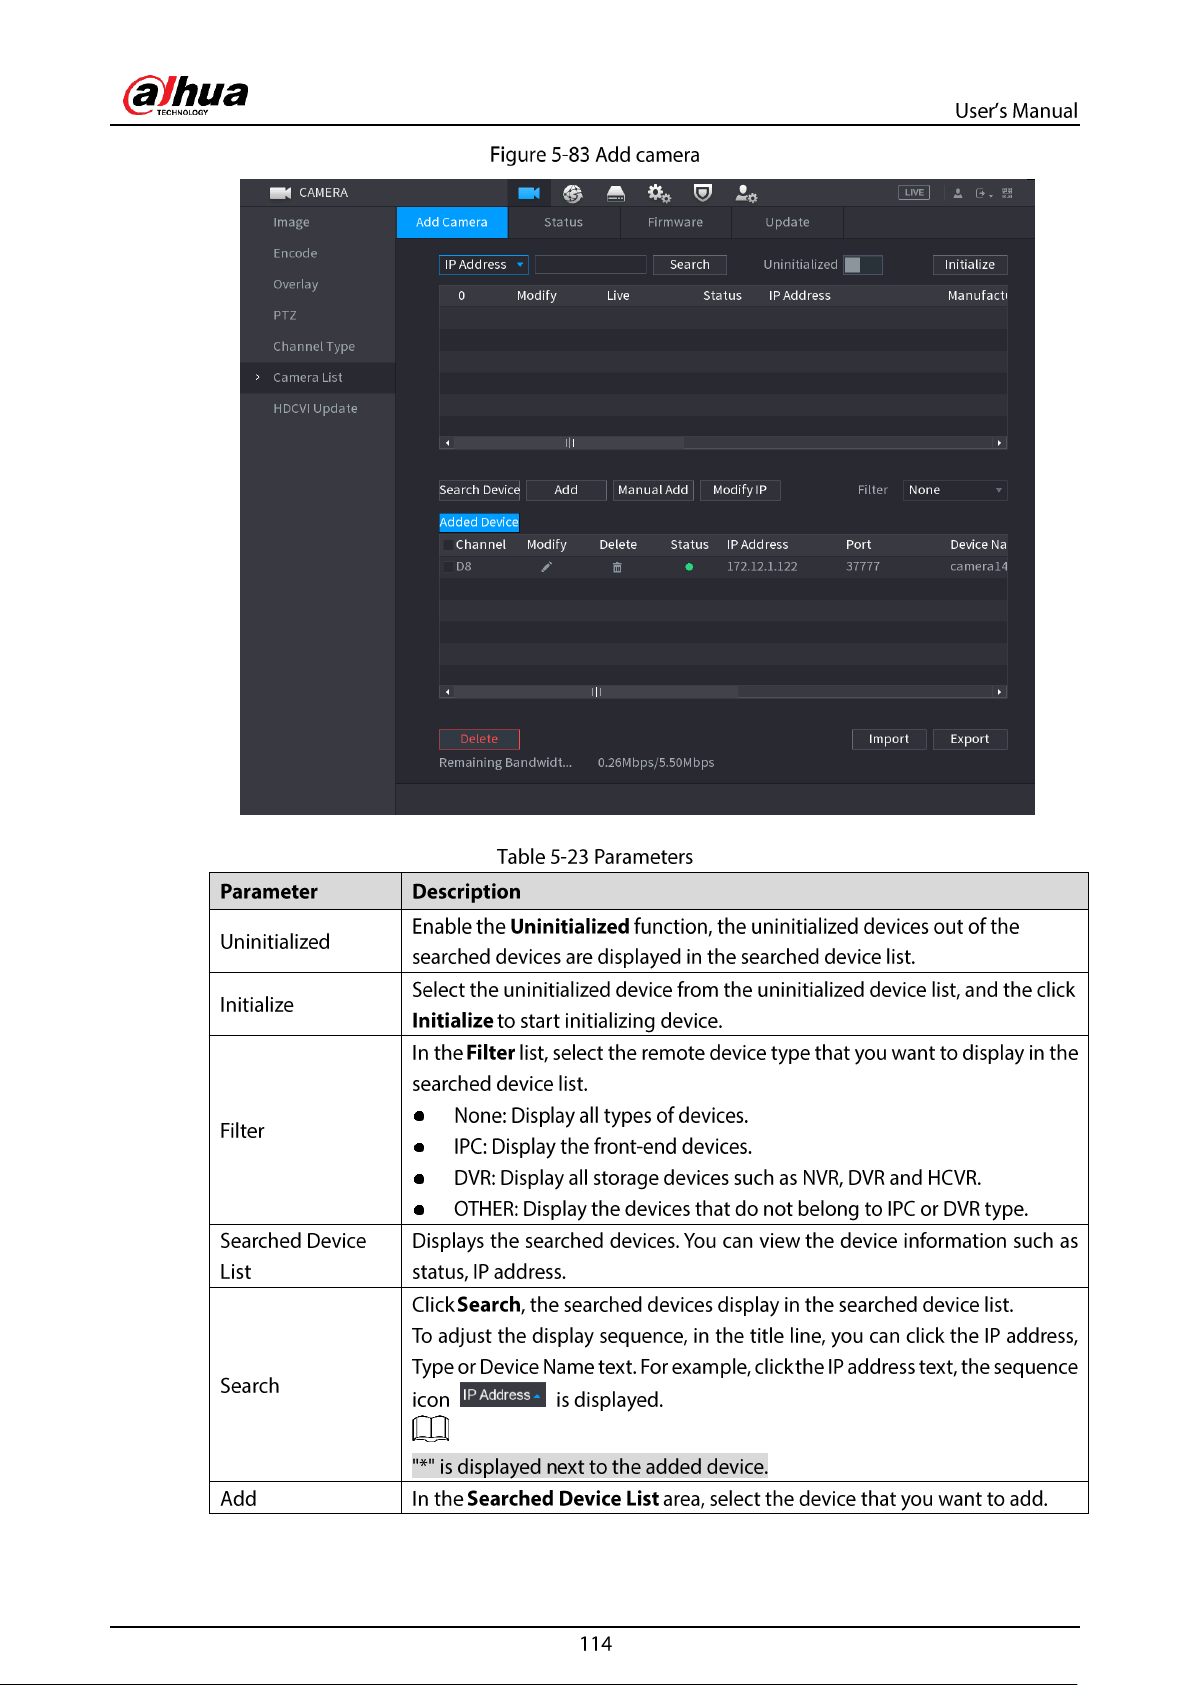The height and width of the screenshot is (1685, 1192).
Task: Click the trash Delete icon for D8
Action: [617, 567]
